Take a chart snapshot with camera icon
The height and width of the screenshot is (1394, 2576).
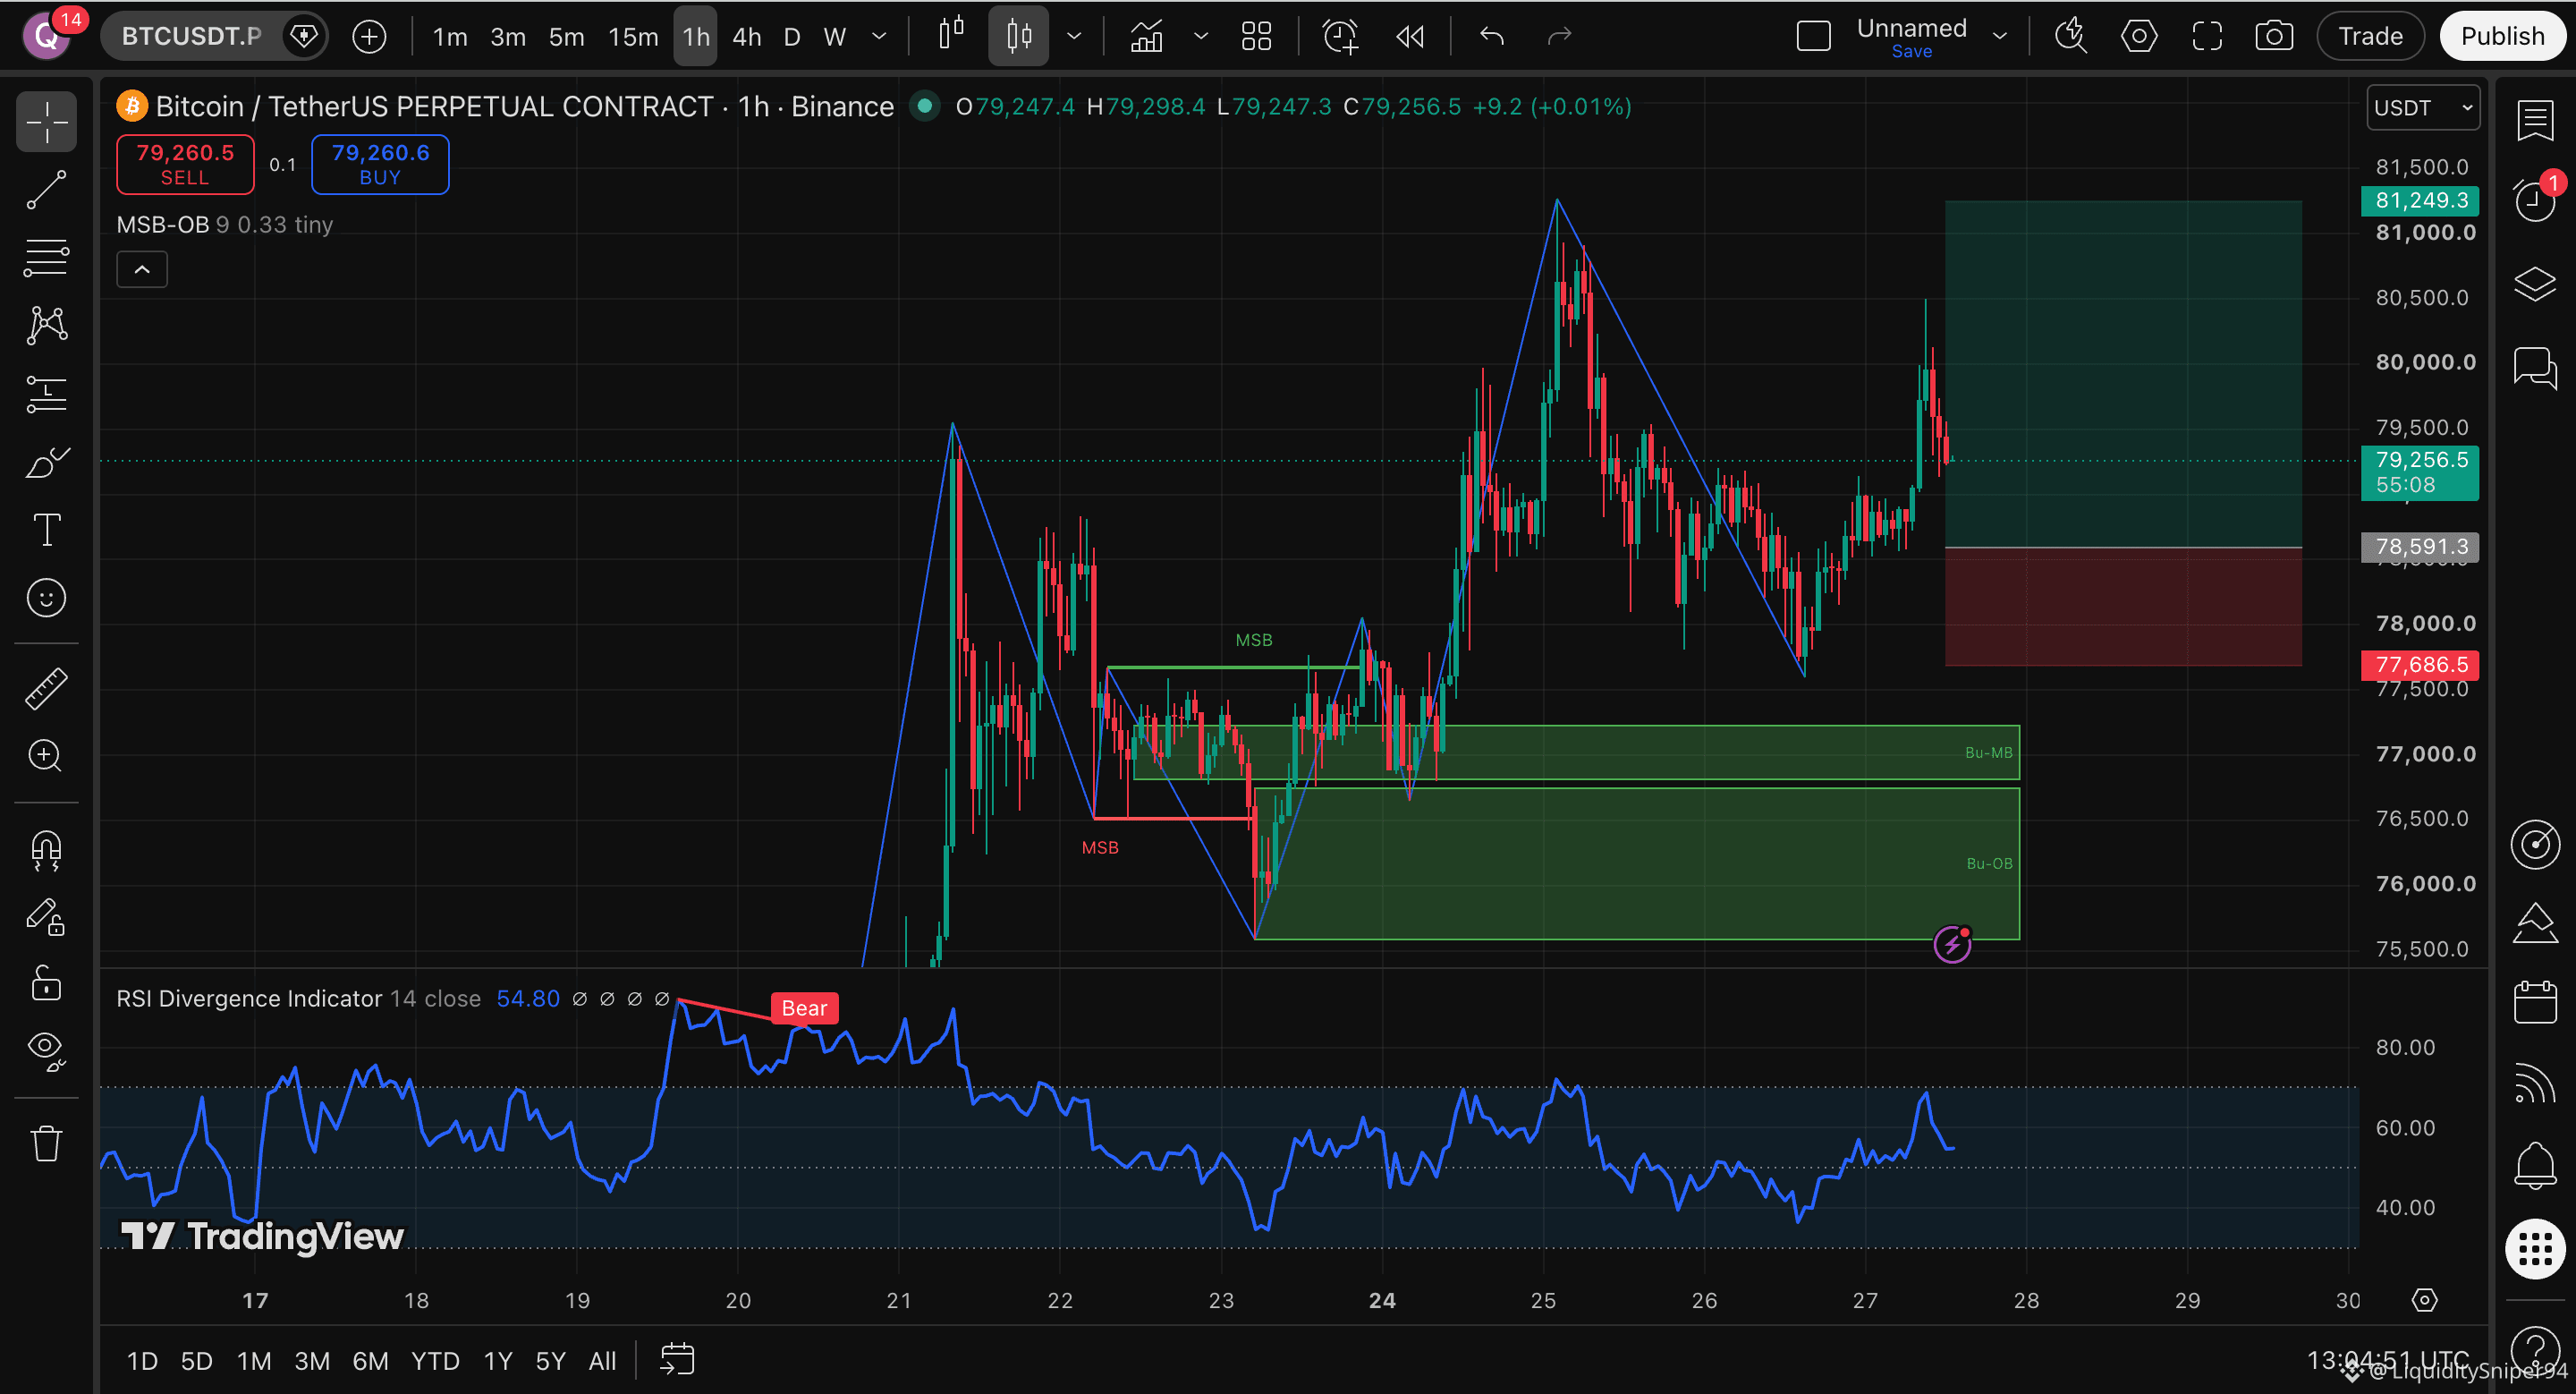[x=2274, y=37]
